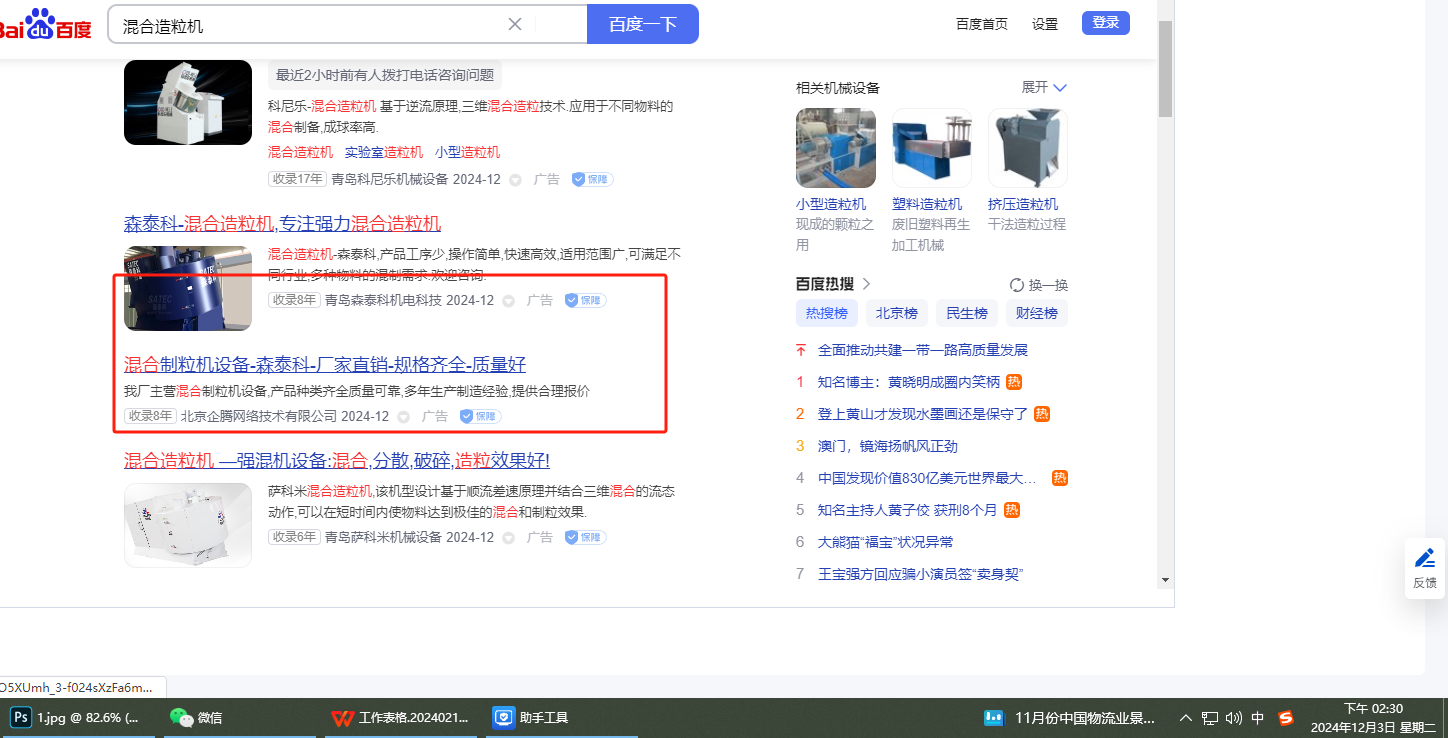Switch to the 财经榜 tab

1037,313
